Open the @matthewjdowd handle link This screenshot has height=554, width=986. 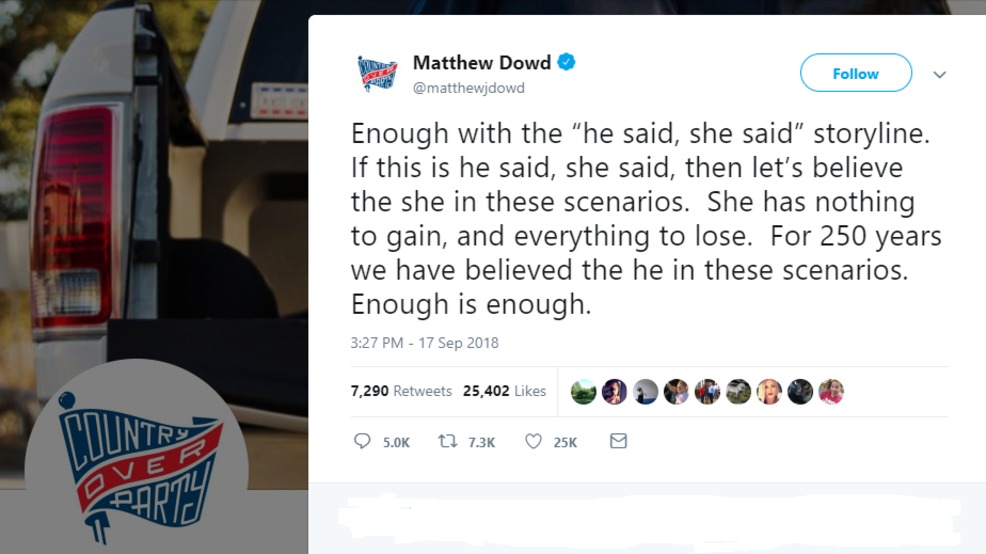pyautogui.click(x=468, y=88)
